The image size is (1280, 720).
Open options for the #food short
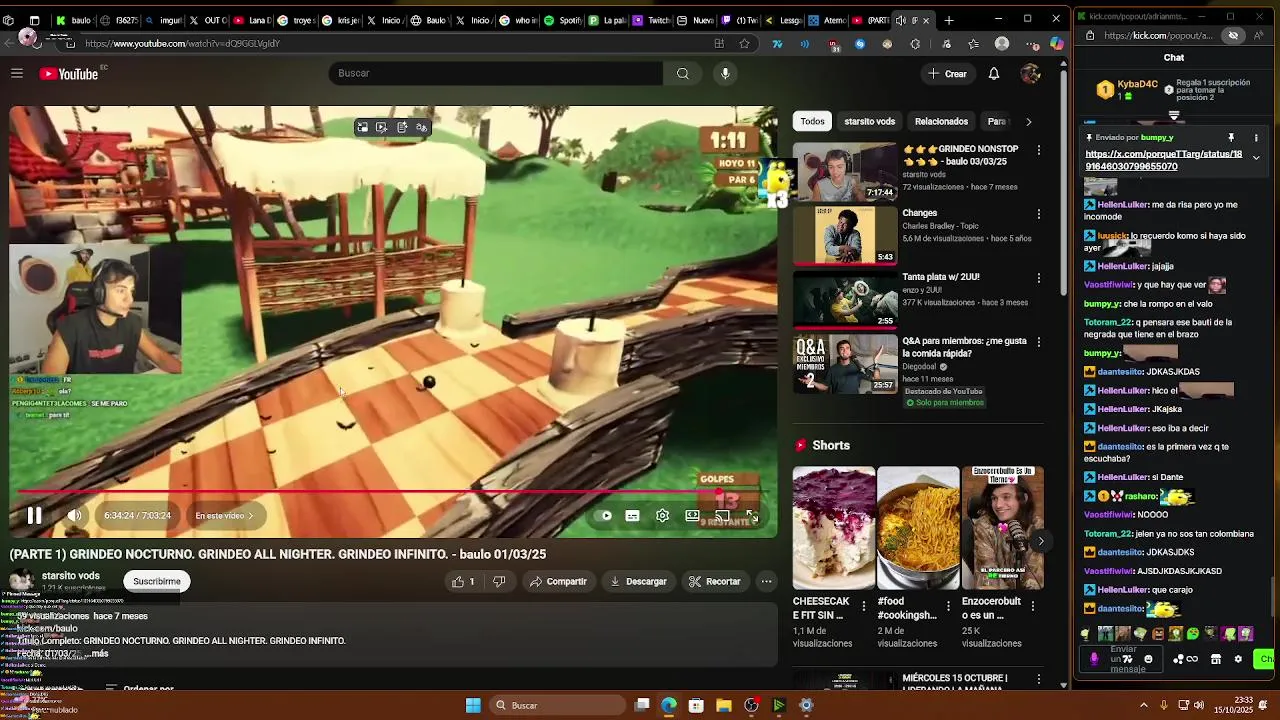(948, 606)
